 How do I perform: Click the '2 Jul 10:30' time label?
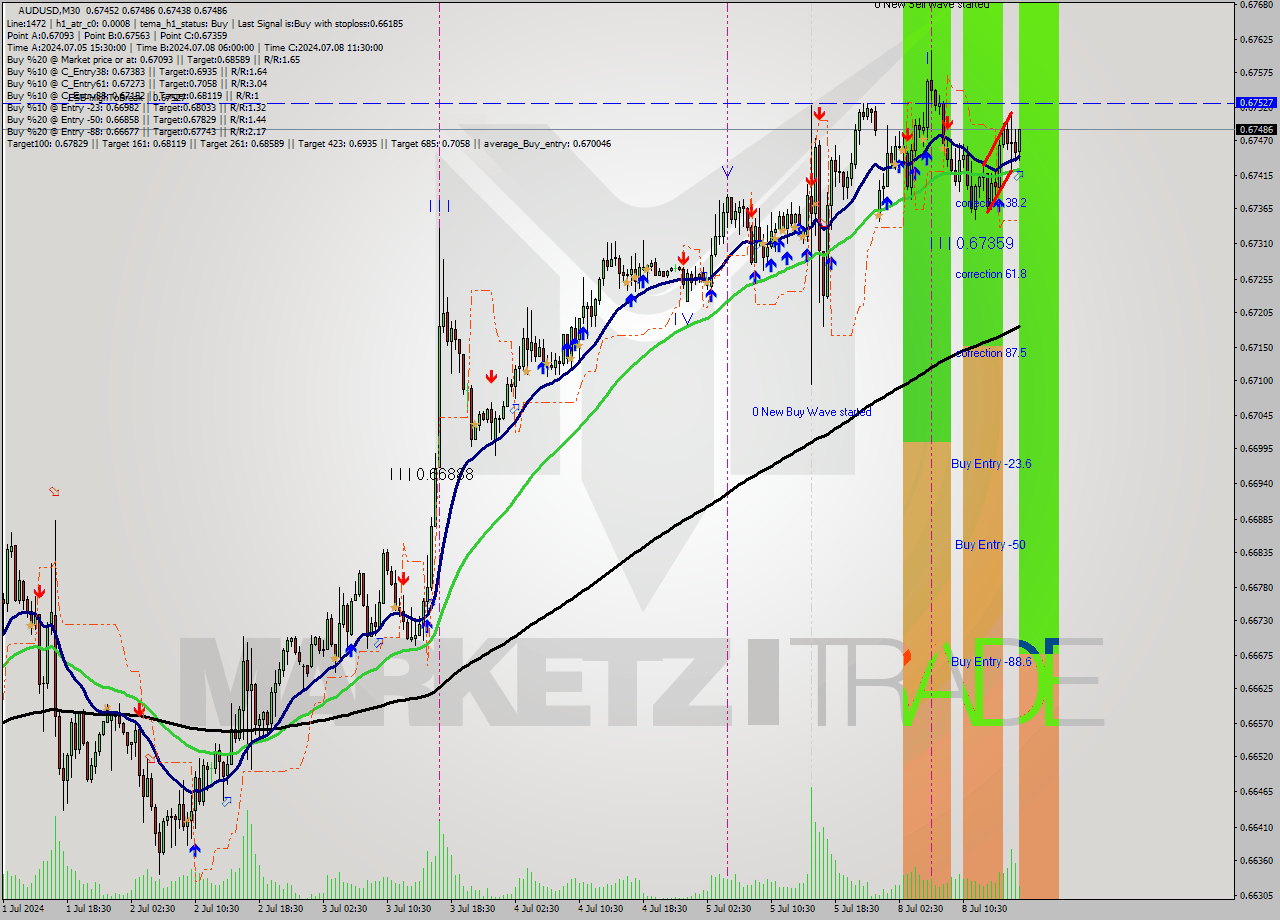tap(215, 909)
